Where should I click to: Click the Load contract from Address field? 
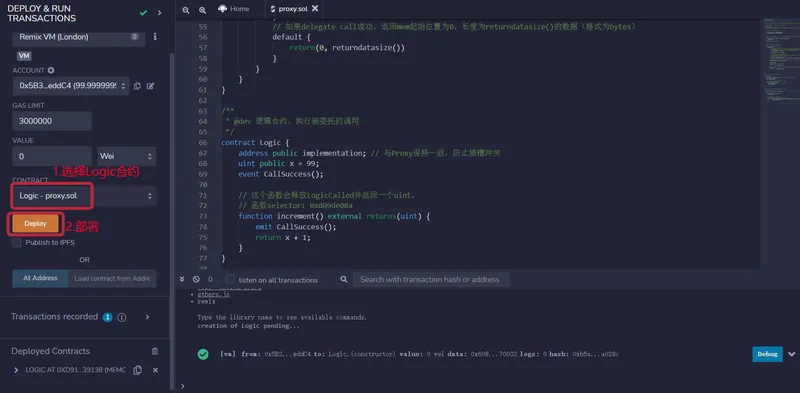[x=112, y=279]
